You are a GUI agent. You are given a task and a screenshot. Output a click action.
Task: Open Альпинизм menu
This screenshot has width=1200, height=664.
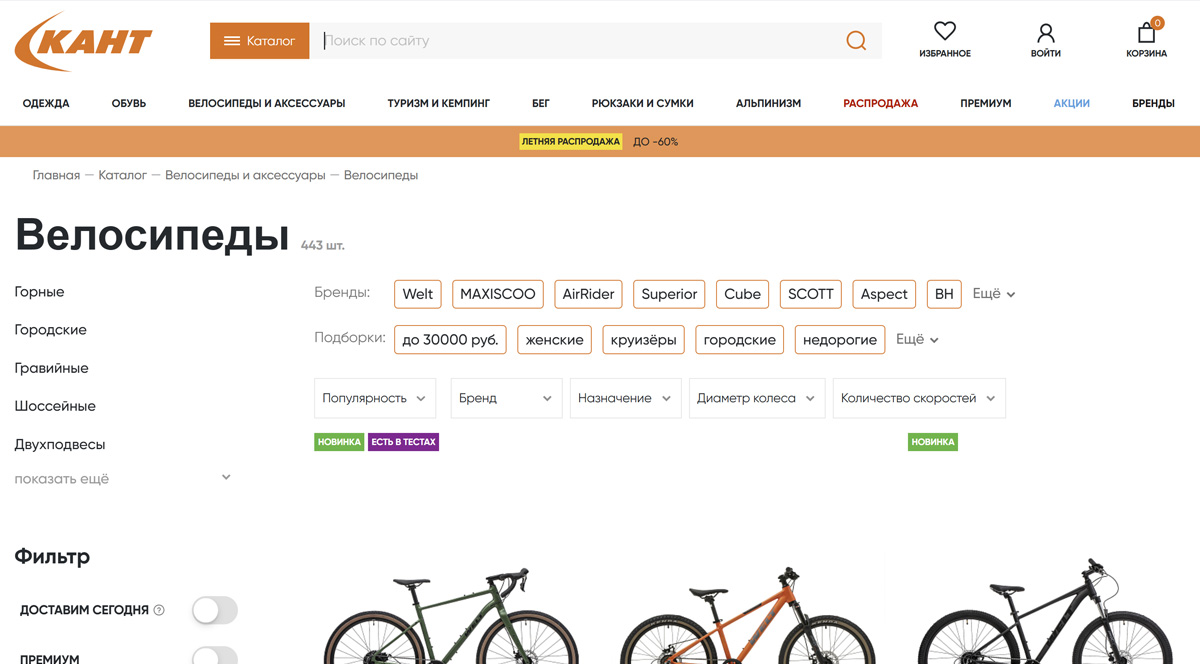(768, 103)
